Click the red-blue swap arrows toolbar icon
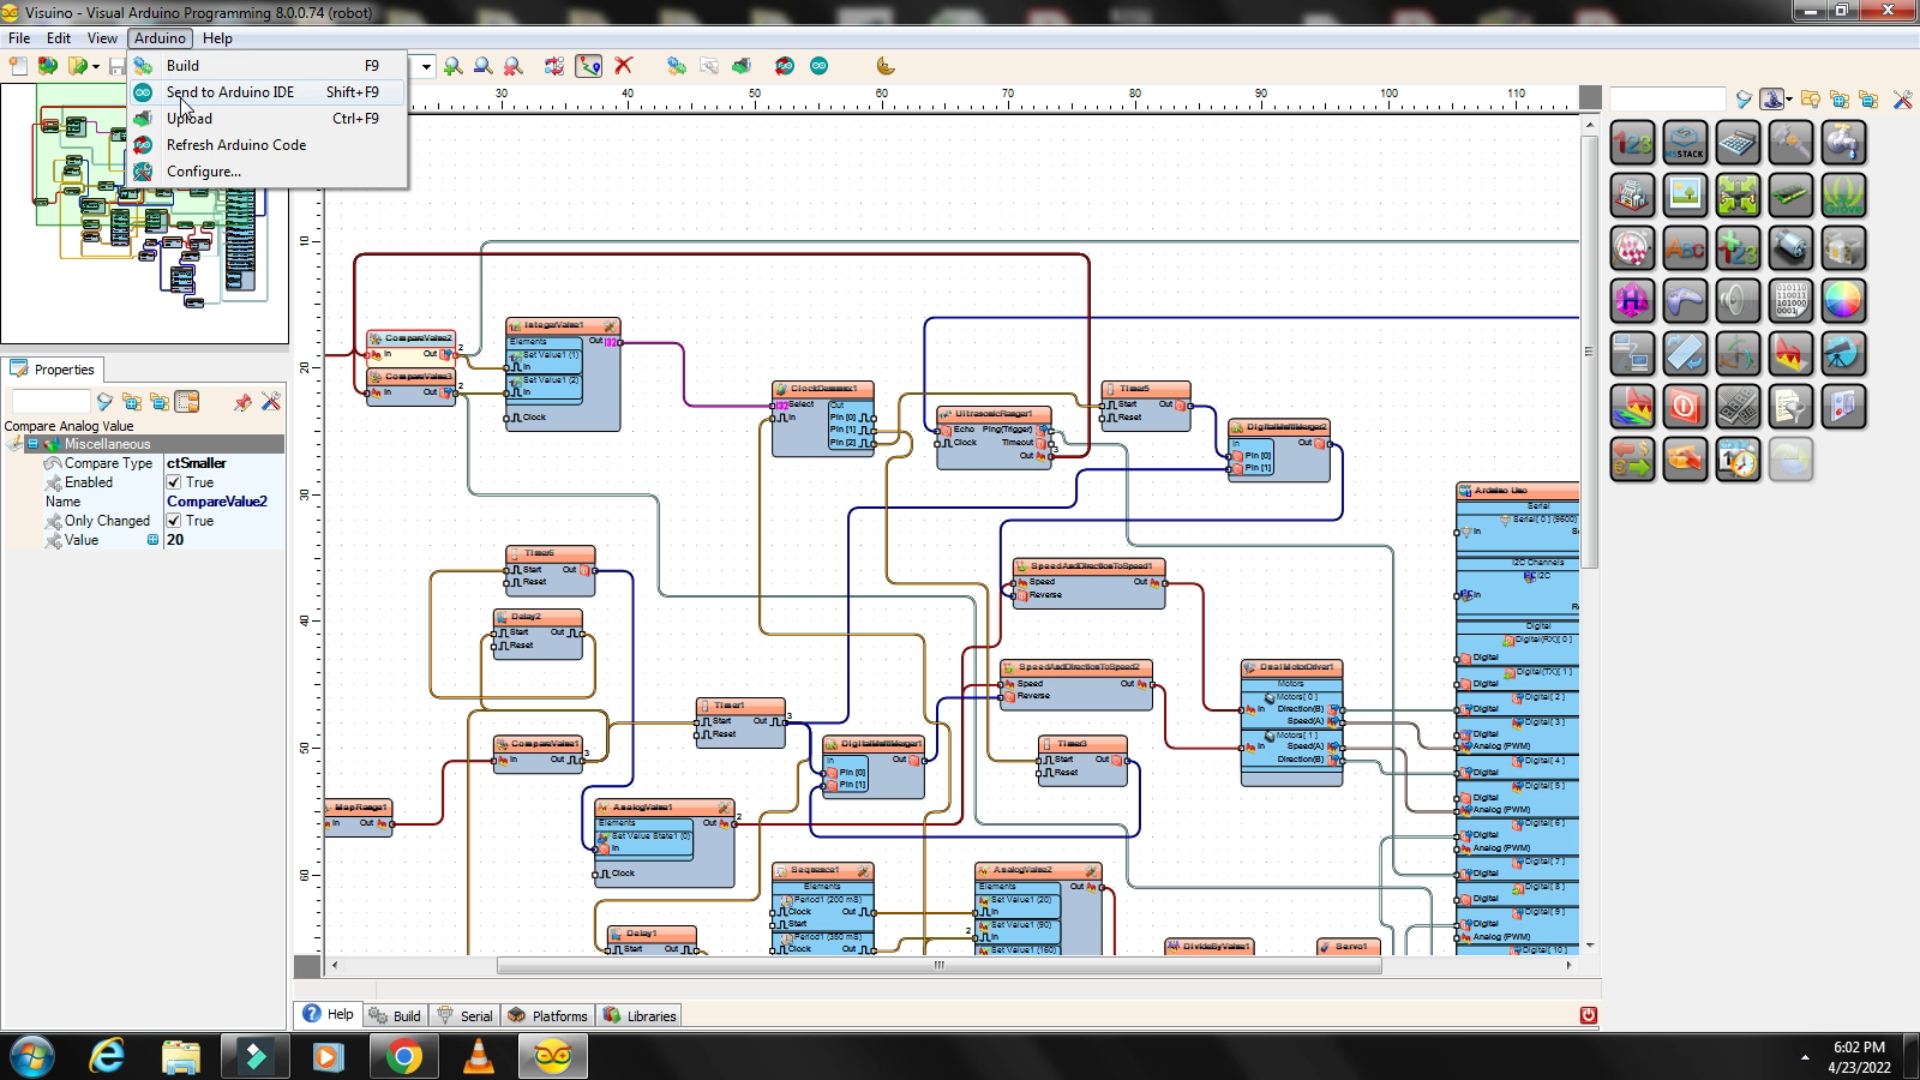1920x1080 pixels. [x=554, y=66]
